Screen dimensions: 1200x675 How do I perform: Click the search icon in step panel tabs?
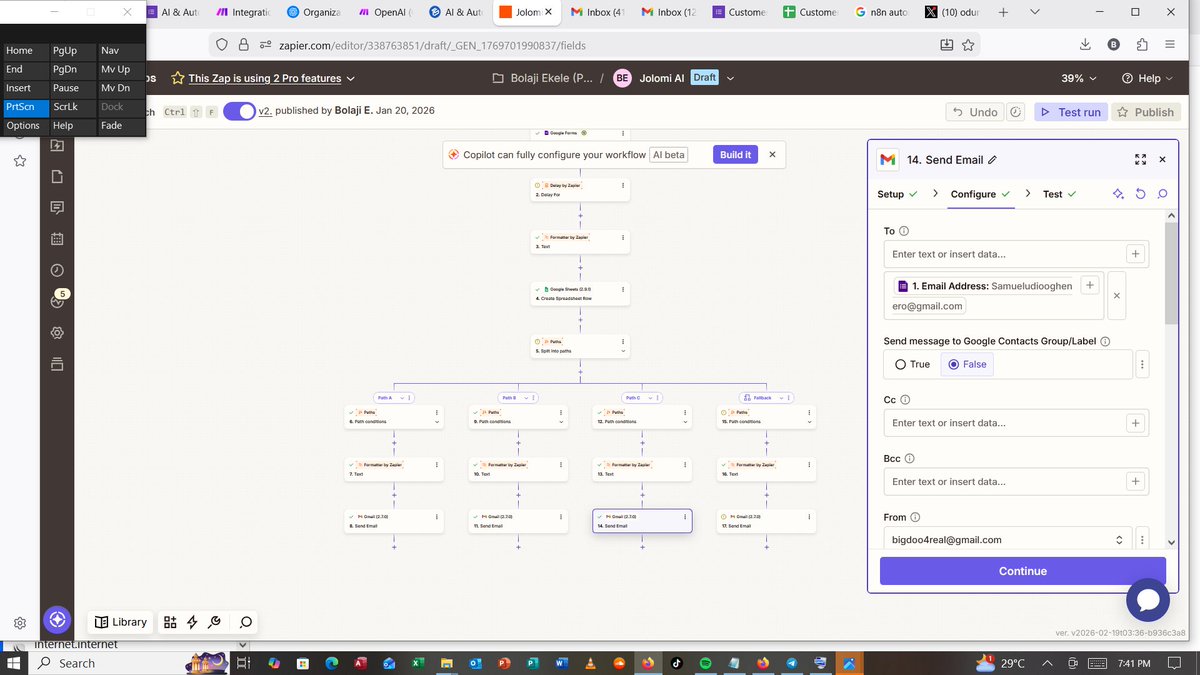[x=1162, y=194]
